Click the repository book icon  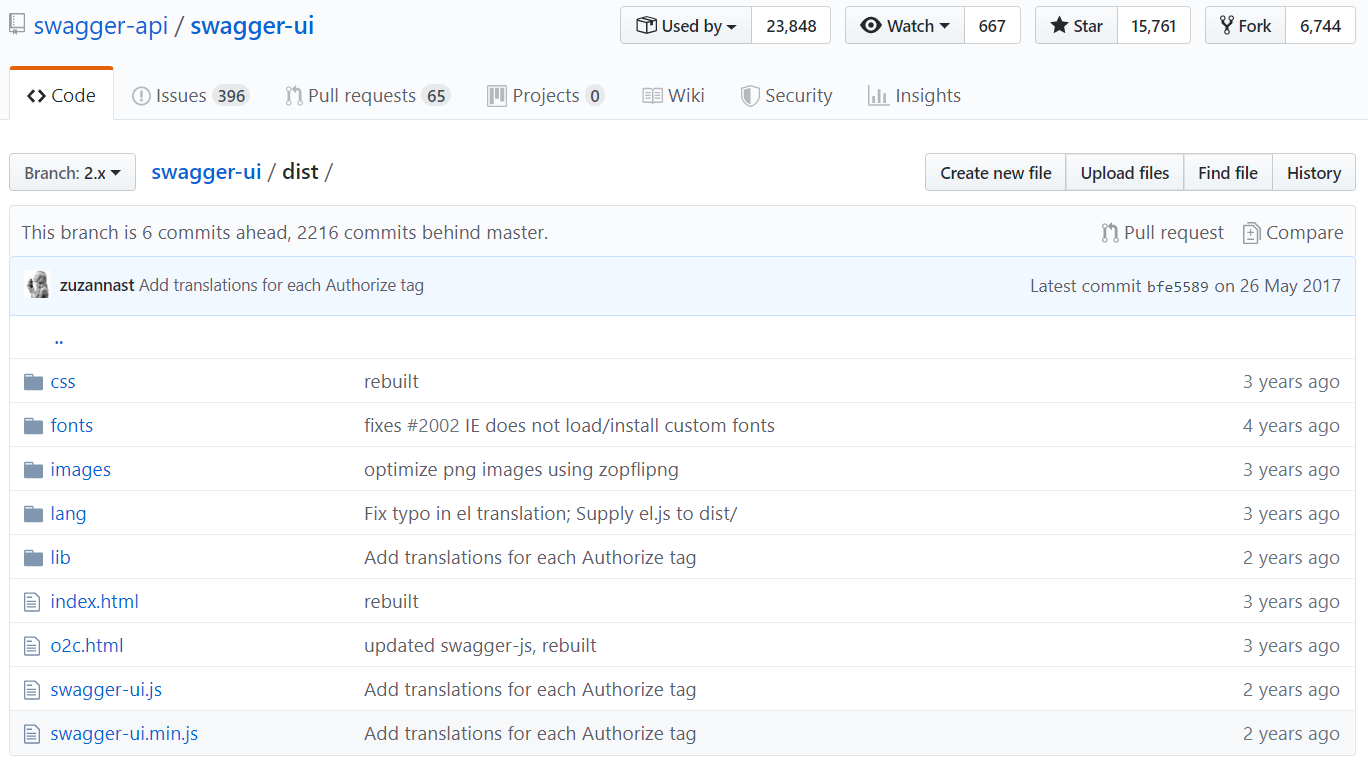17,26
